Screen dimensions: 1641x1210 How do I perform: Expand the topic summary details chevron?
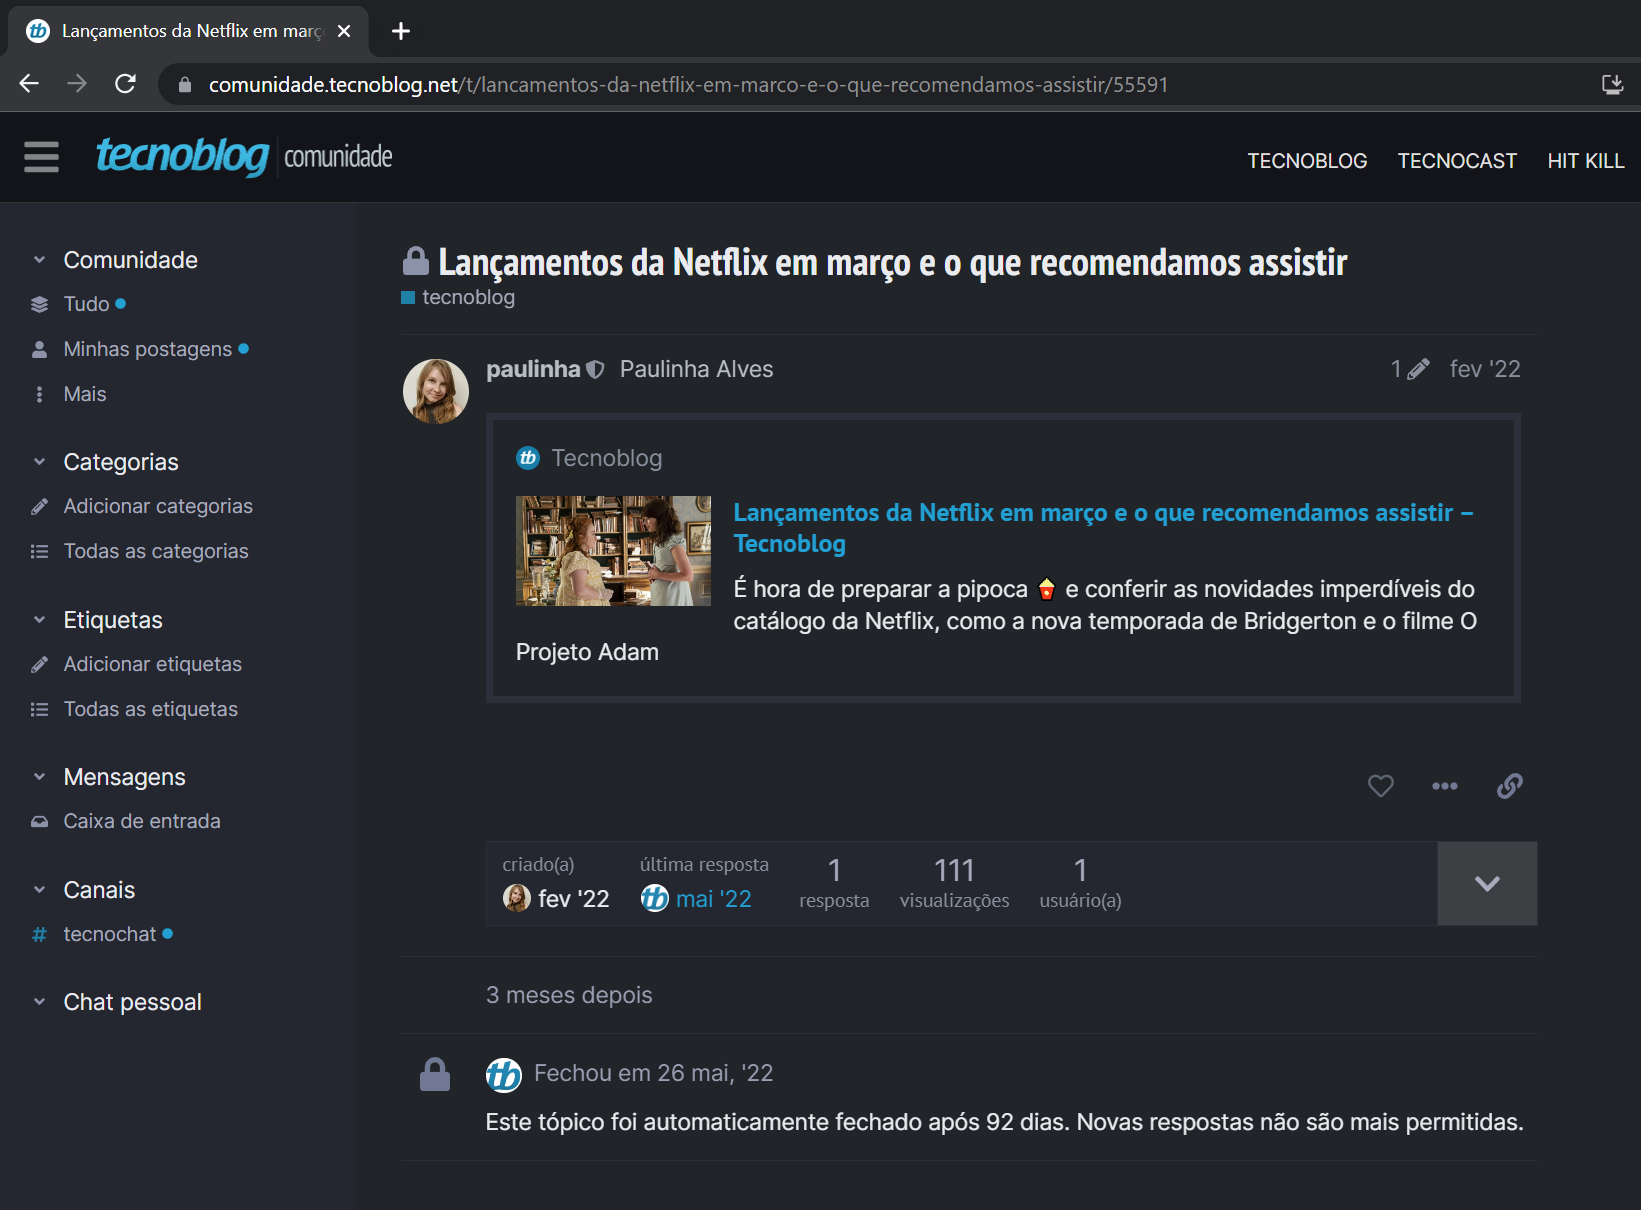1487,883
